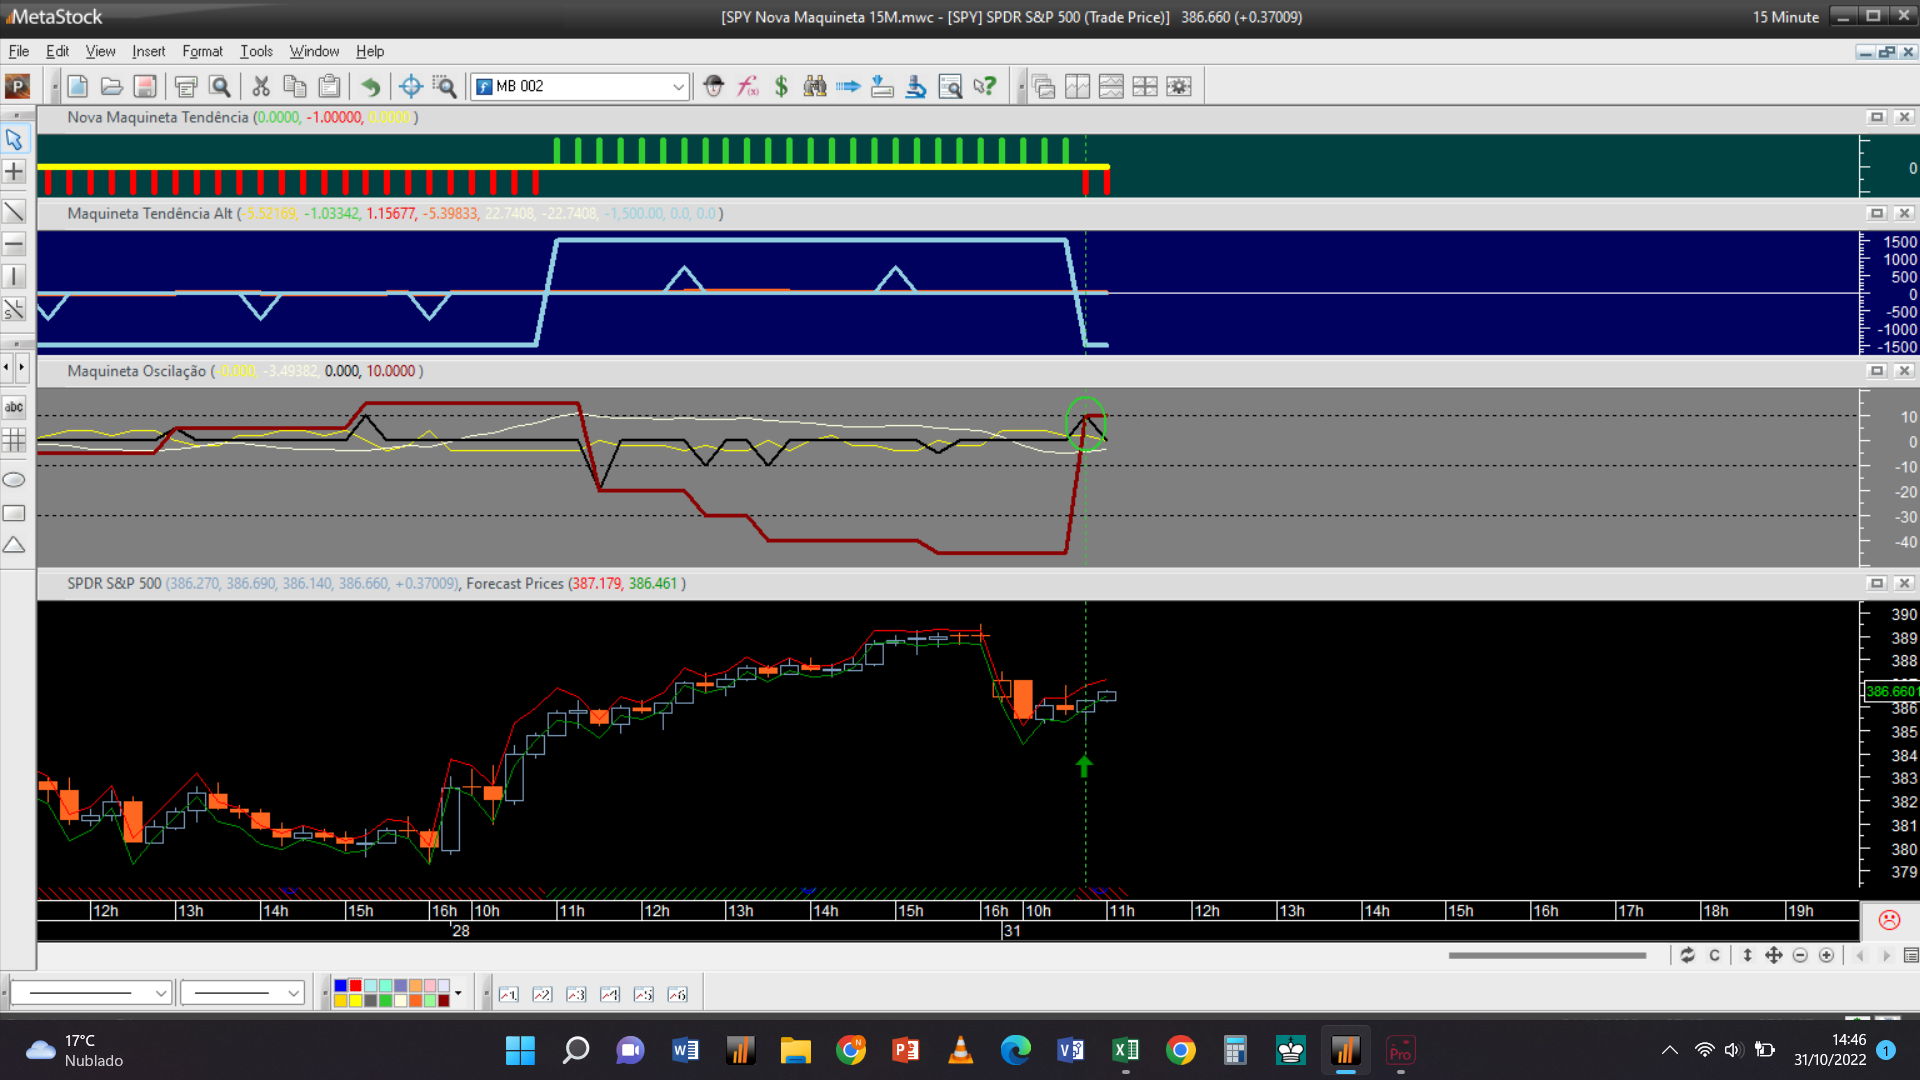Open The Explorer binoculars tool

coord(815,87)
